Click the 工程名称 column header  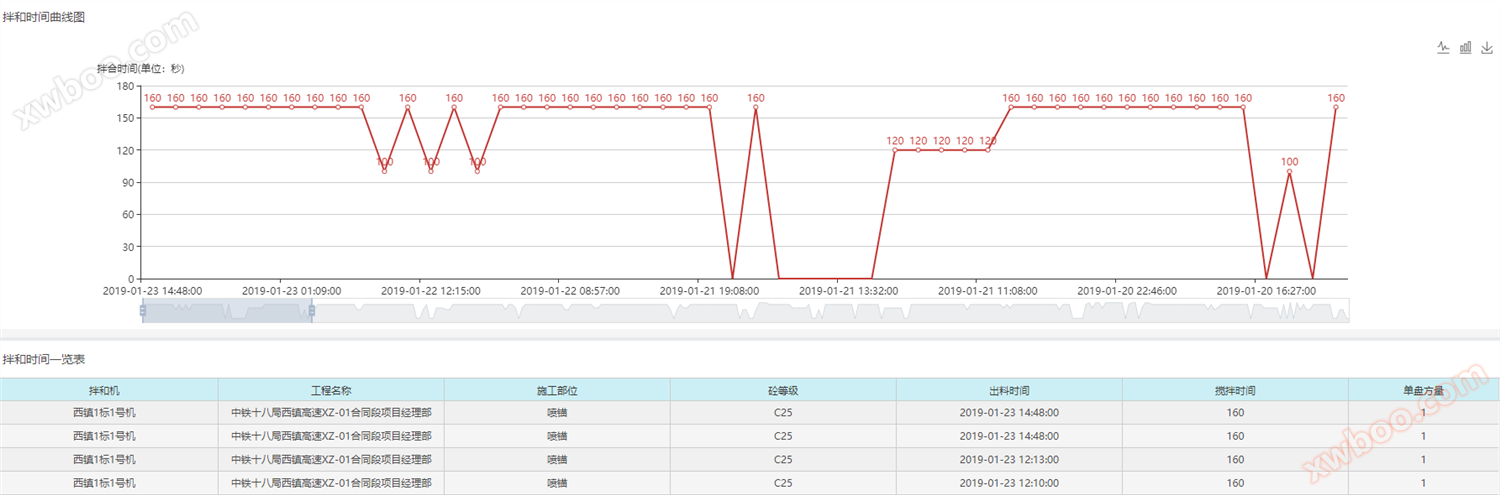pyautogui.click(x=331, y=390)
